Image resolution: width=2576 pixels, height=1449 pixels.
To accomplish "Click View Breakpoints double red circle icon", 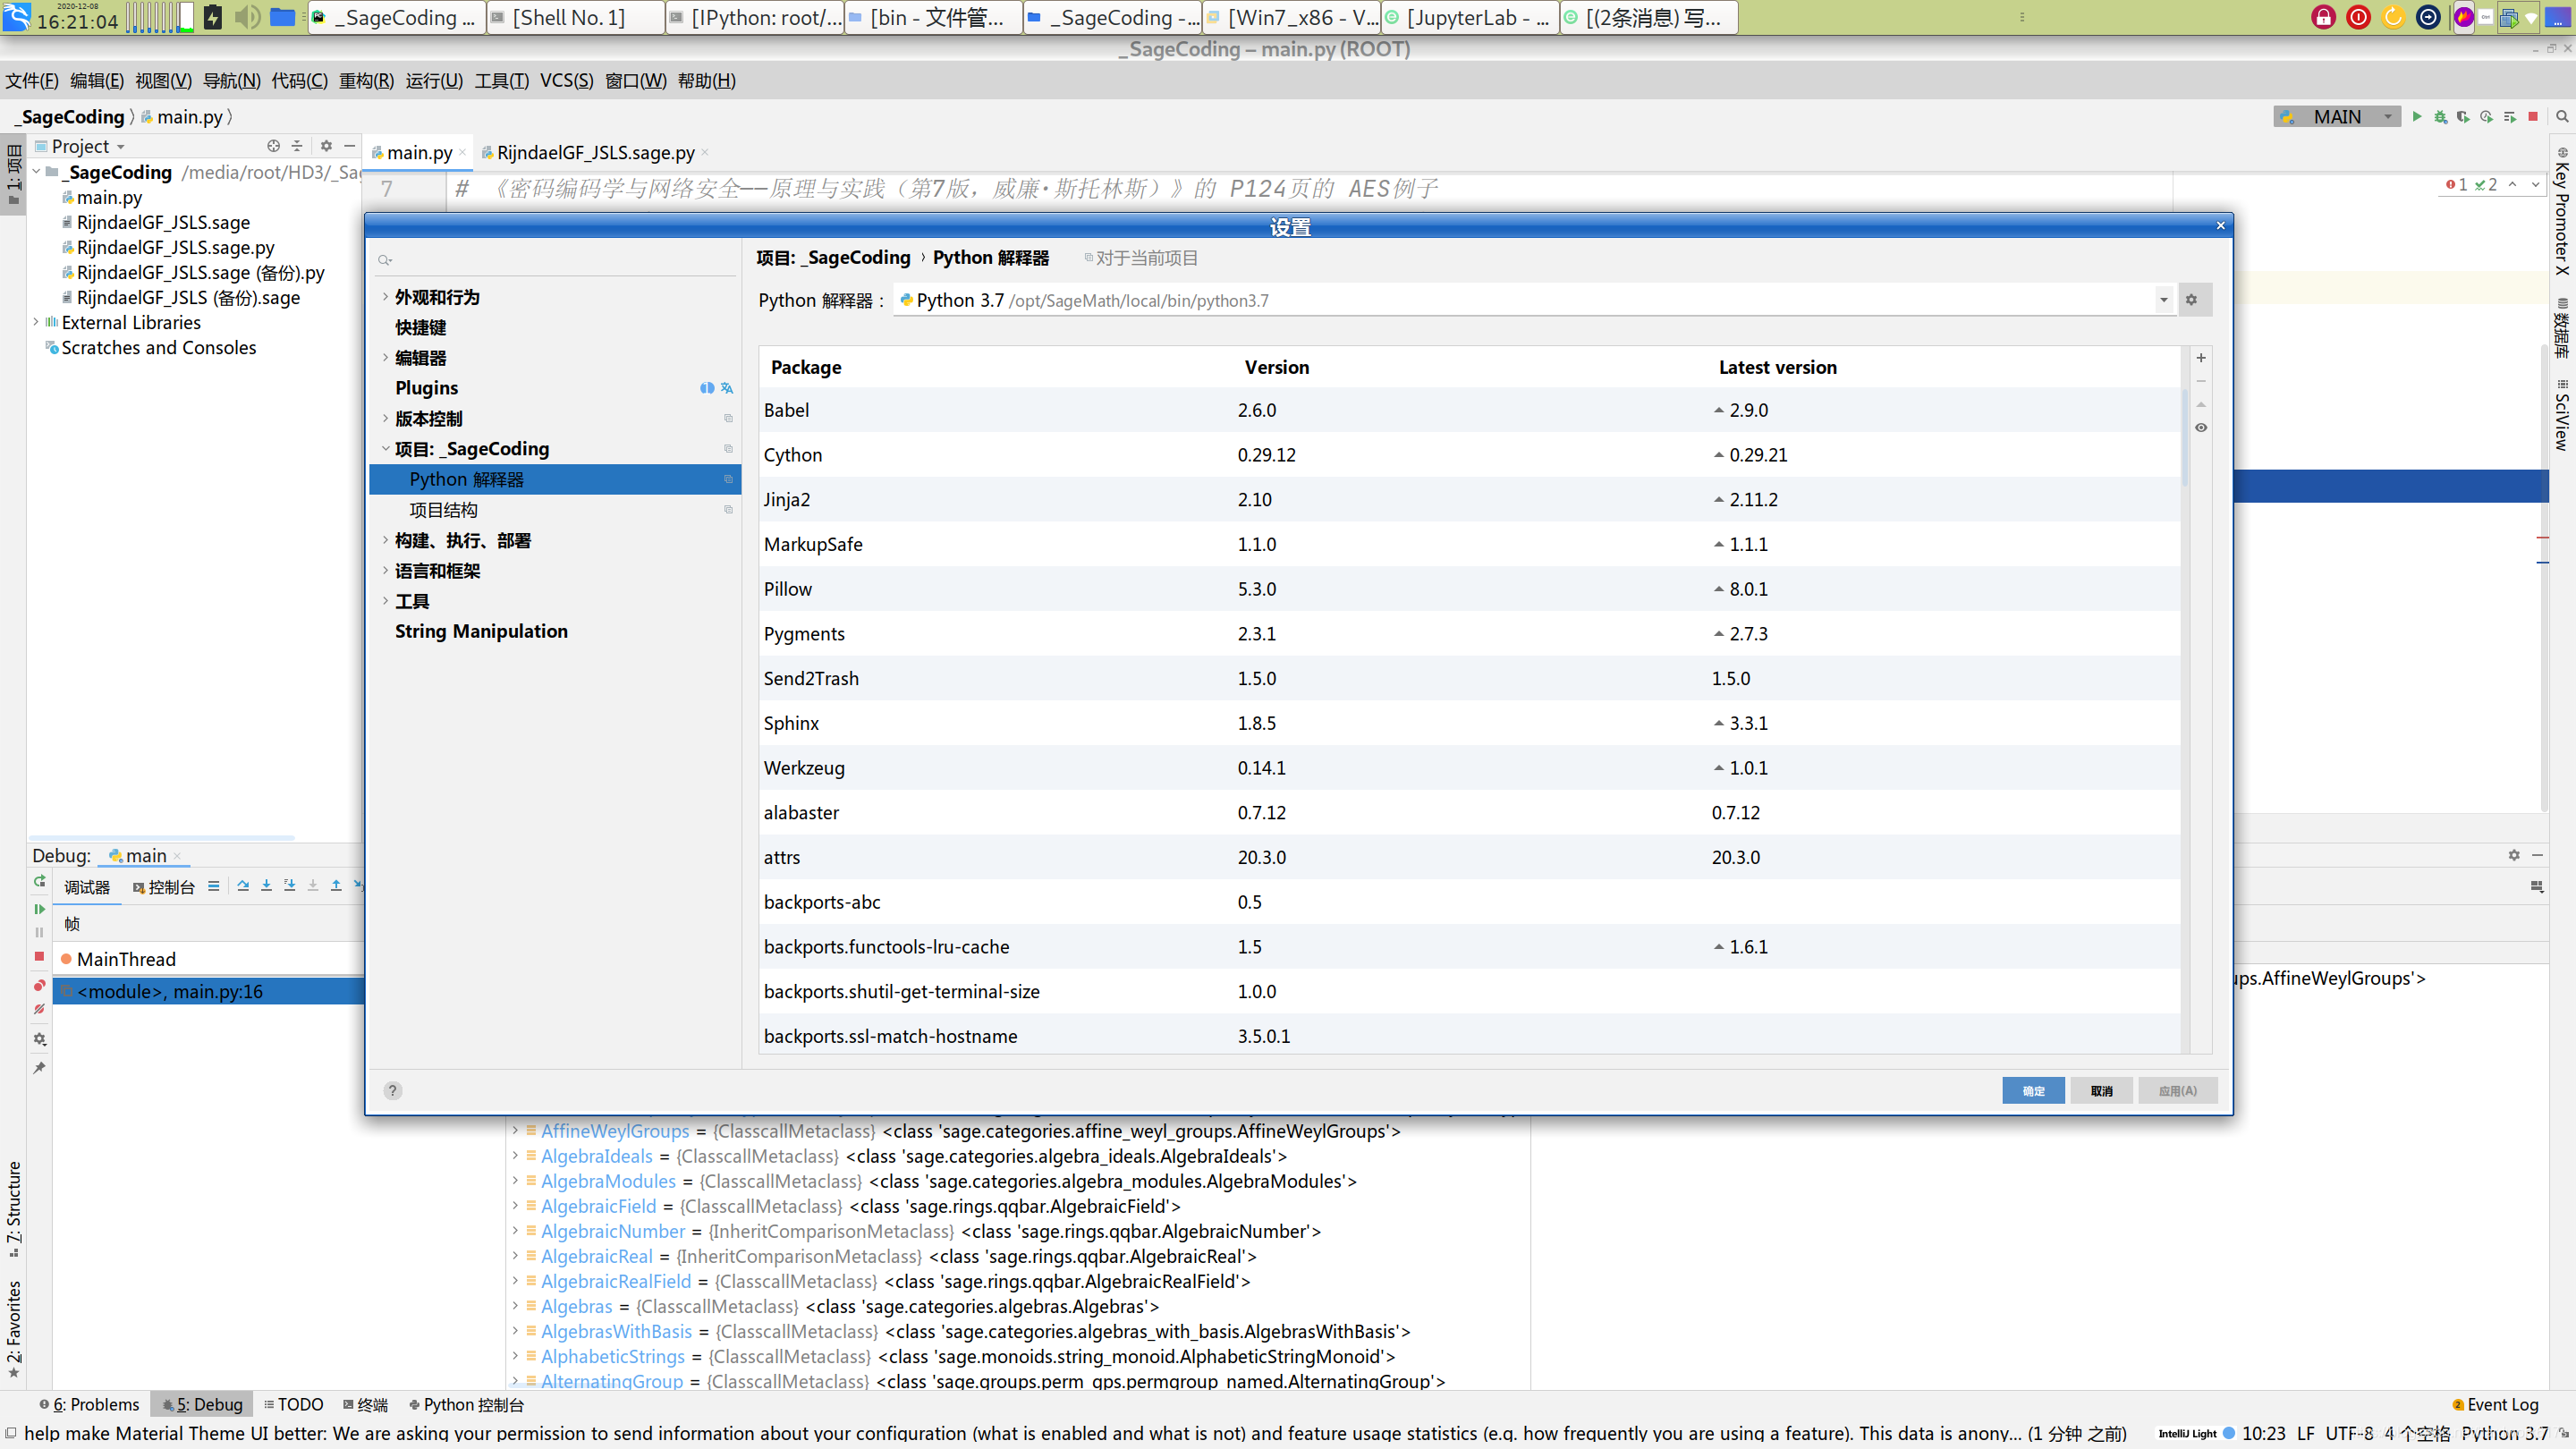I will (39, 986).
